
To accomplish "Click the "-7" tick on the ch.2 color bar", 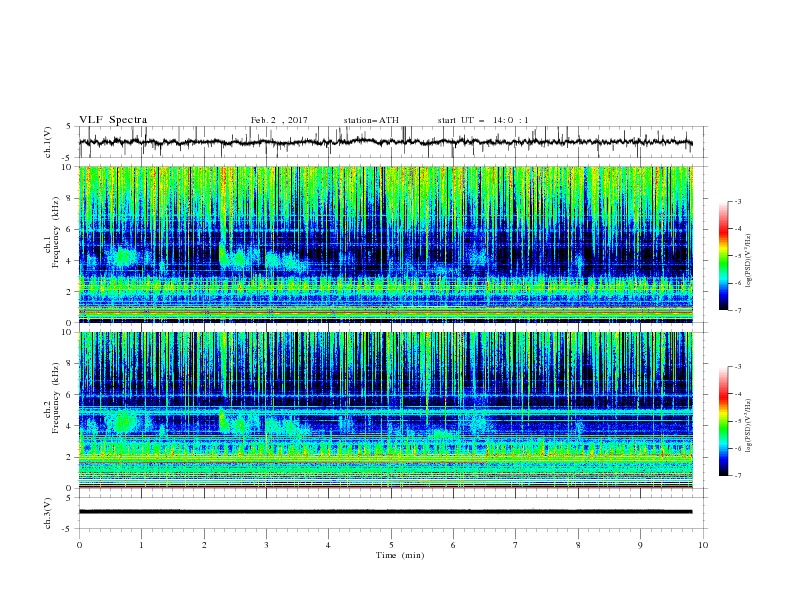I will (x=737, y=475).
